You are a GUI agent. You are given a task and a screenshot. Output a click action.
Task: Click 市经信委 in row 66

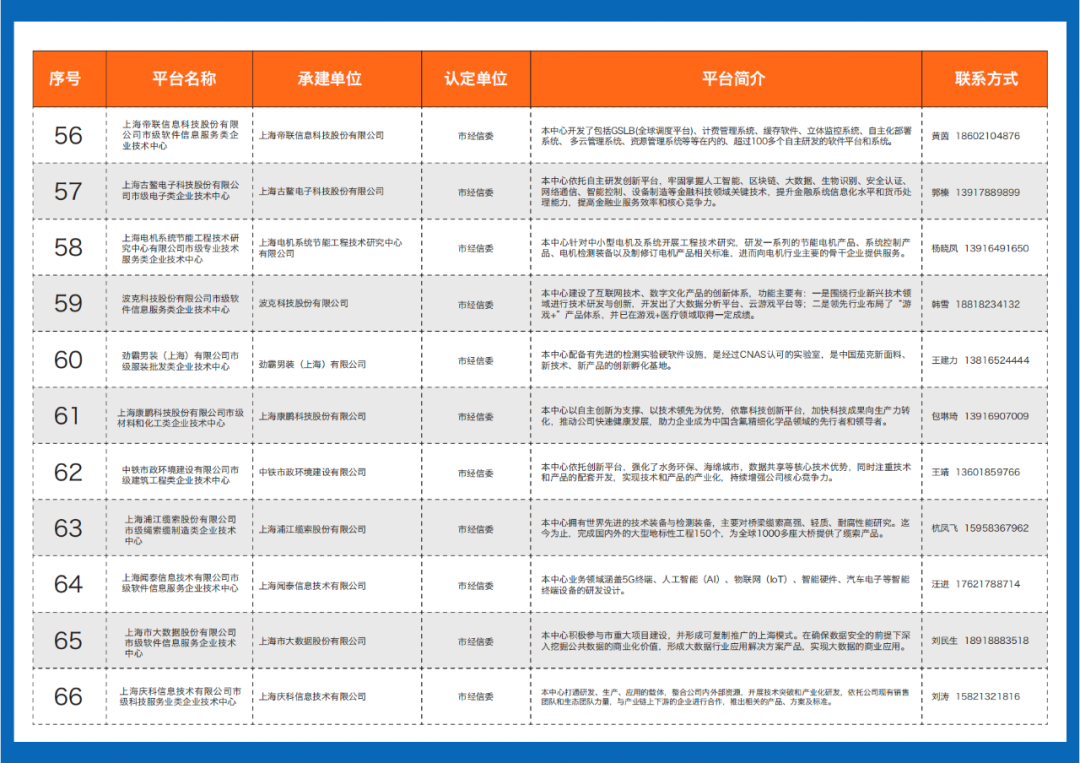(x=476, y=697)
